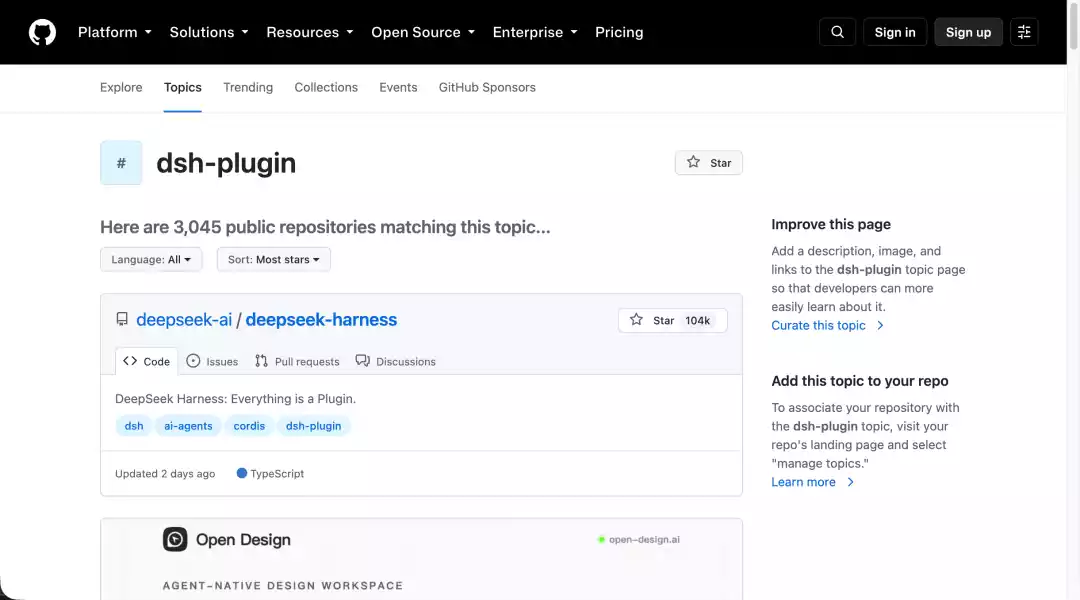Viewport: 1080px width, 600px height.
Task: Click the star icon in topic Star button
Action: pos(693,162)
